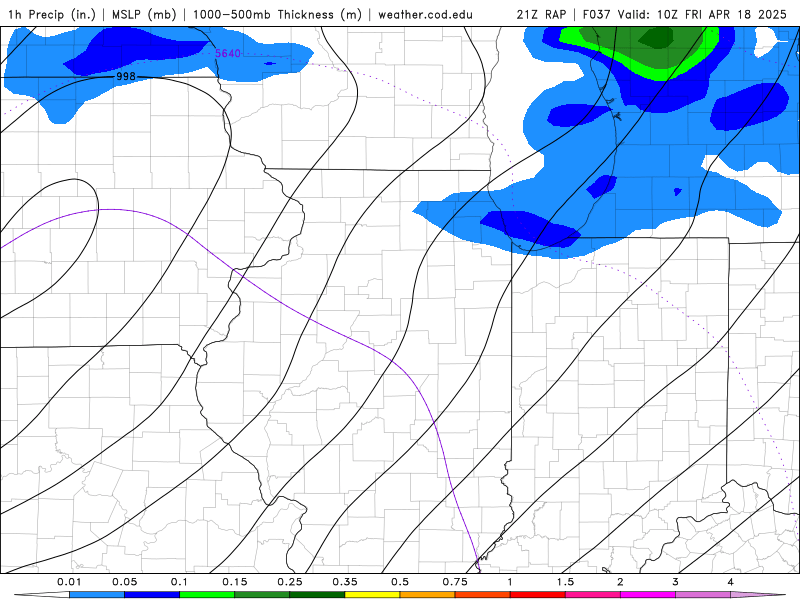800x600 pixels.
Task: Click the '2' legend value
Action: 620,582
